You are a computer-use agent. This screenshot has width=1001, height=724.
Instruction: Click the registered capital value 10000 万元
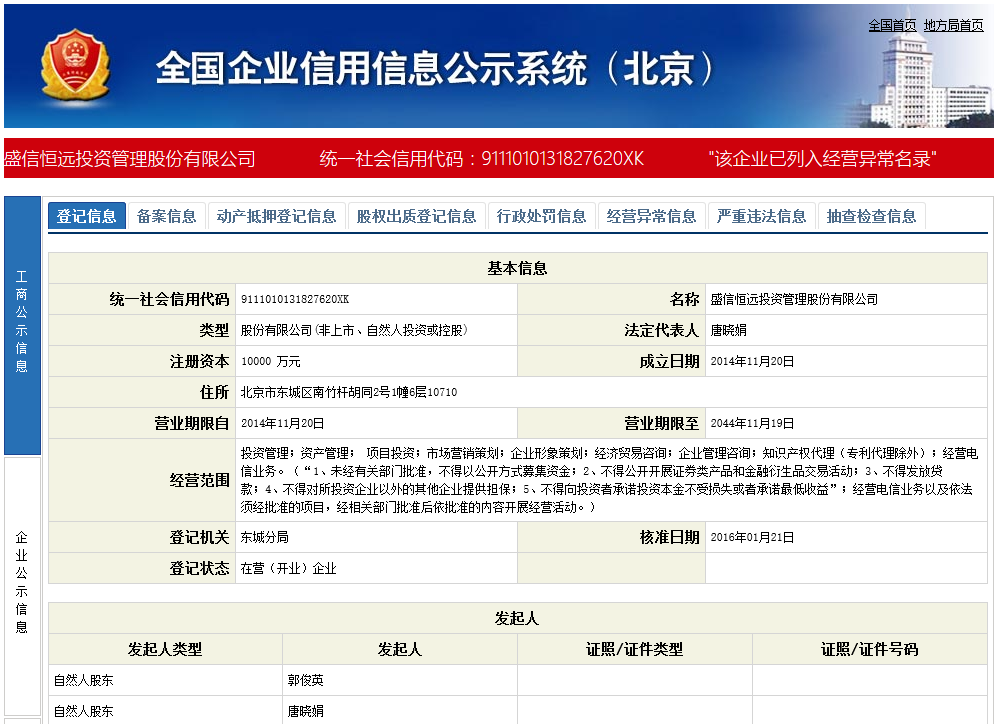[x=271, y=361]
